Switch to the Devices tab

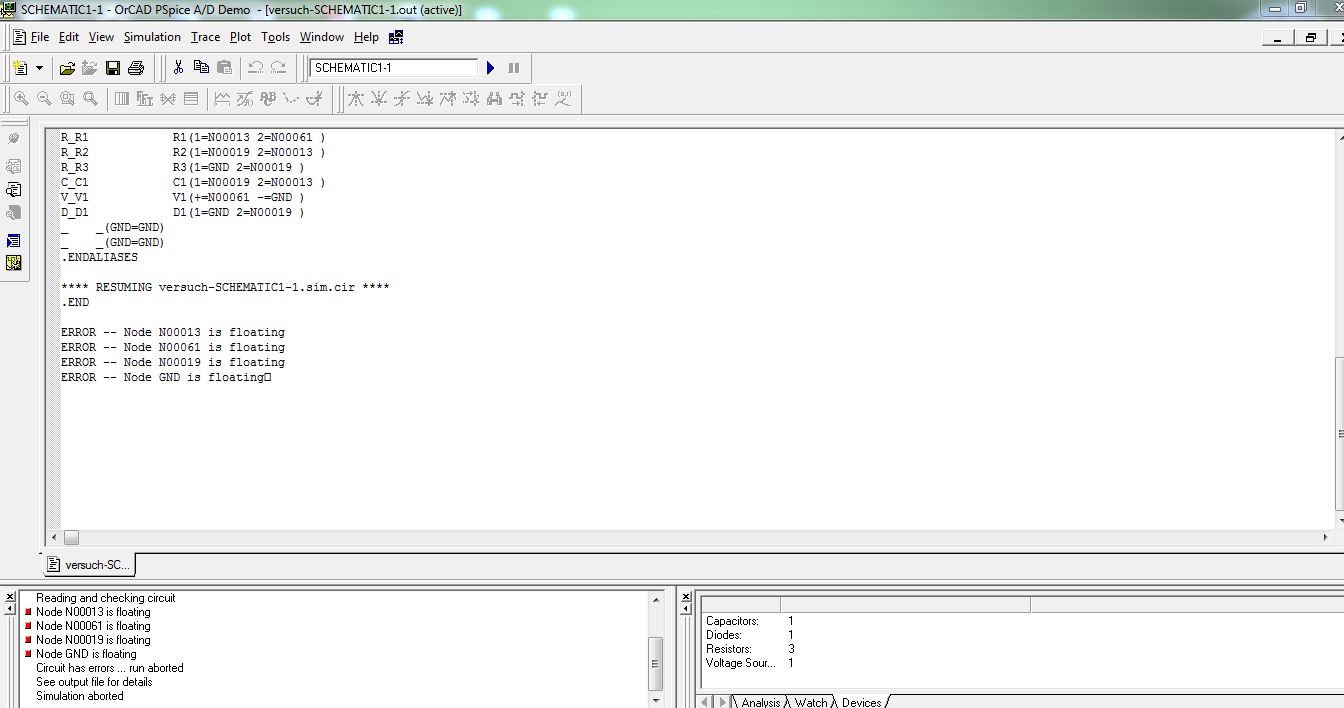point(861,702)
